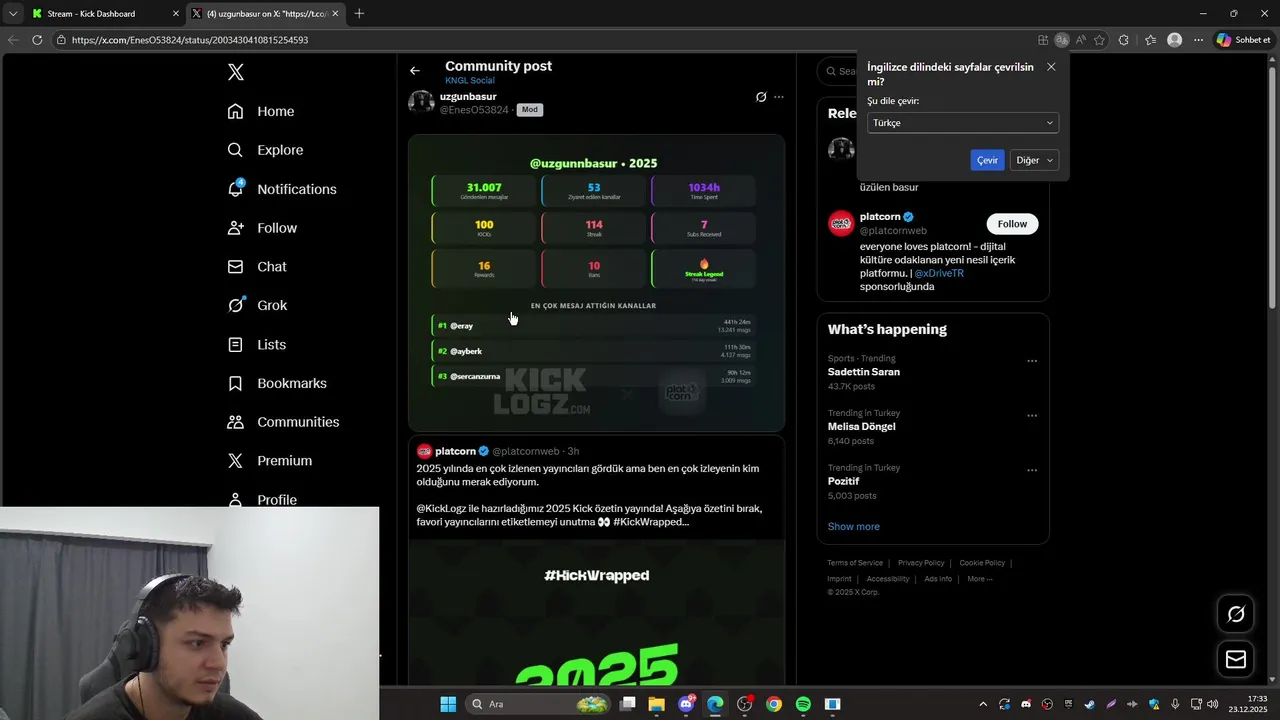This screenshot has height=720, width=1280.
Task: Open more options on uzgunbasur's post
Action: click(x=779, y=97)
